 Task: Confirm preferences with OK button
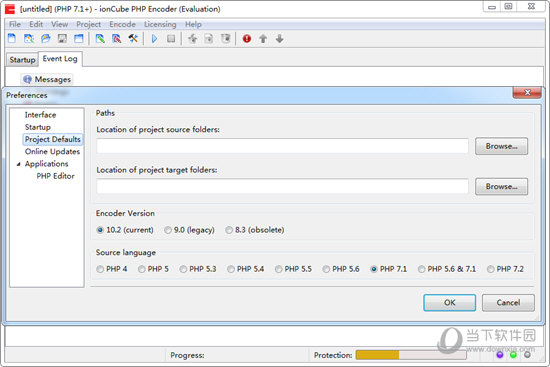tap(450, 302)
